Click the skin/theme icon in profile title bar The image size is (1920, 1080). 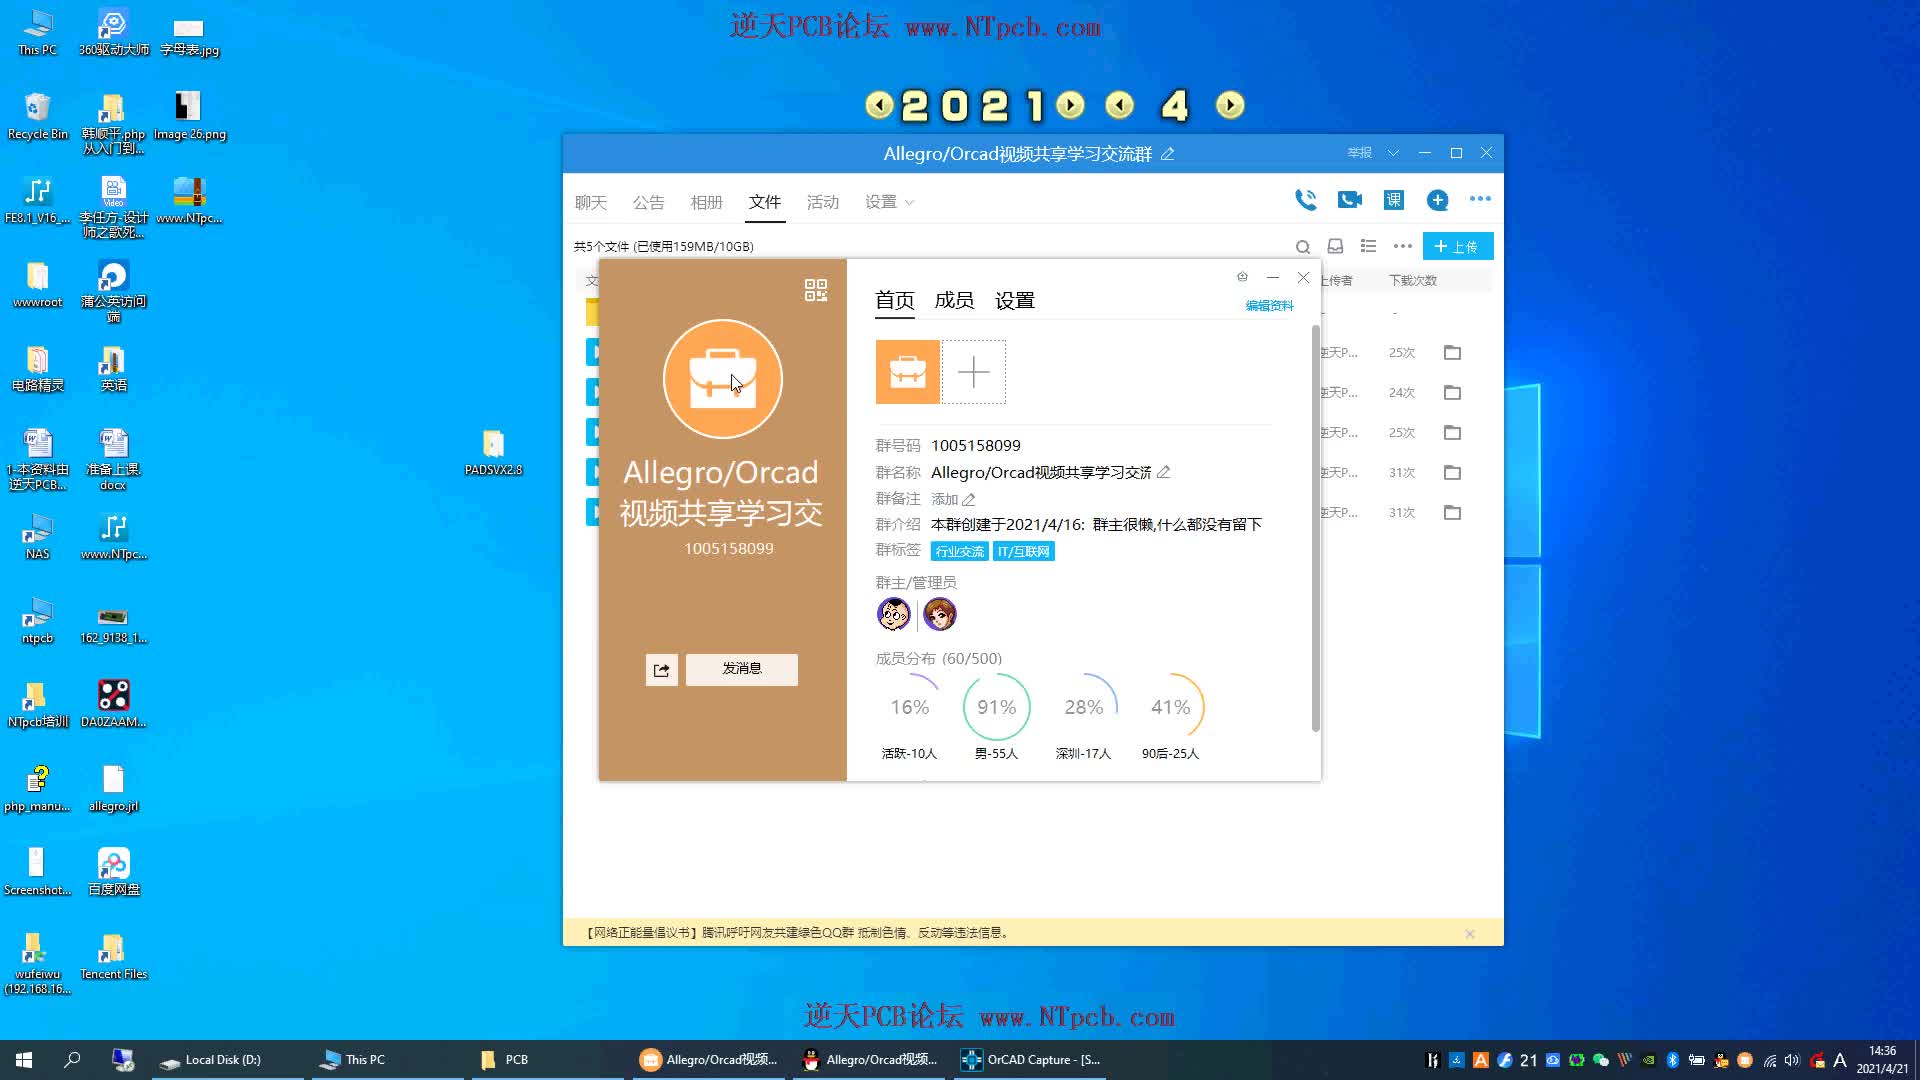tap(1242, 277)
